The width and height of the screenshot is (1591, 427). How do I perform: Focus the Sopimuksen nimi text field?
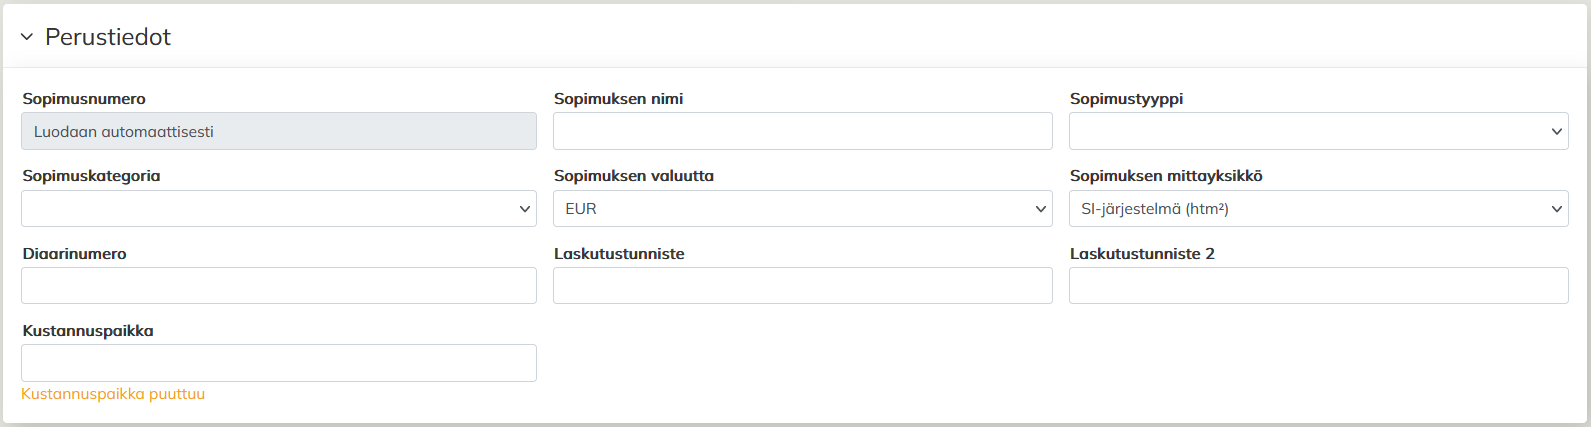[802, 131]
